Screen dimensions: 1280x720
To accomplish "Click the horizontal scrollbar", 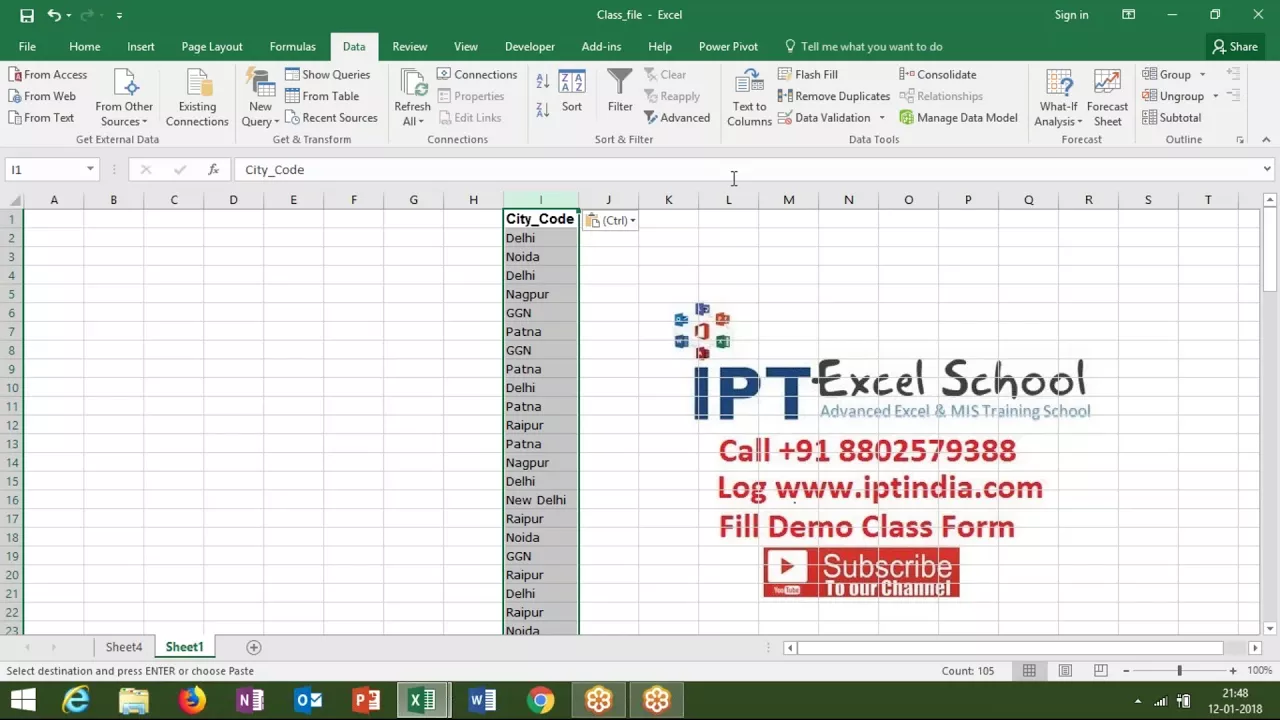I will tap(1010, 648).
